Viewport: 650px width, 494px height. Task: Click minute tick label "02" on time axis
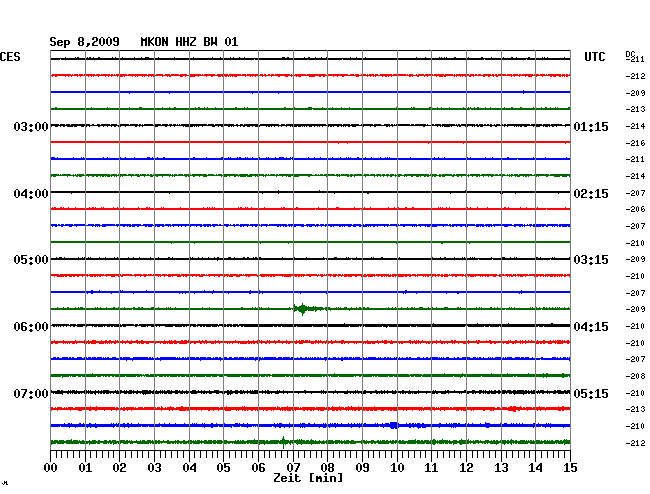[x=119, y=468]
